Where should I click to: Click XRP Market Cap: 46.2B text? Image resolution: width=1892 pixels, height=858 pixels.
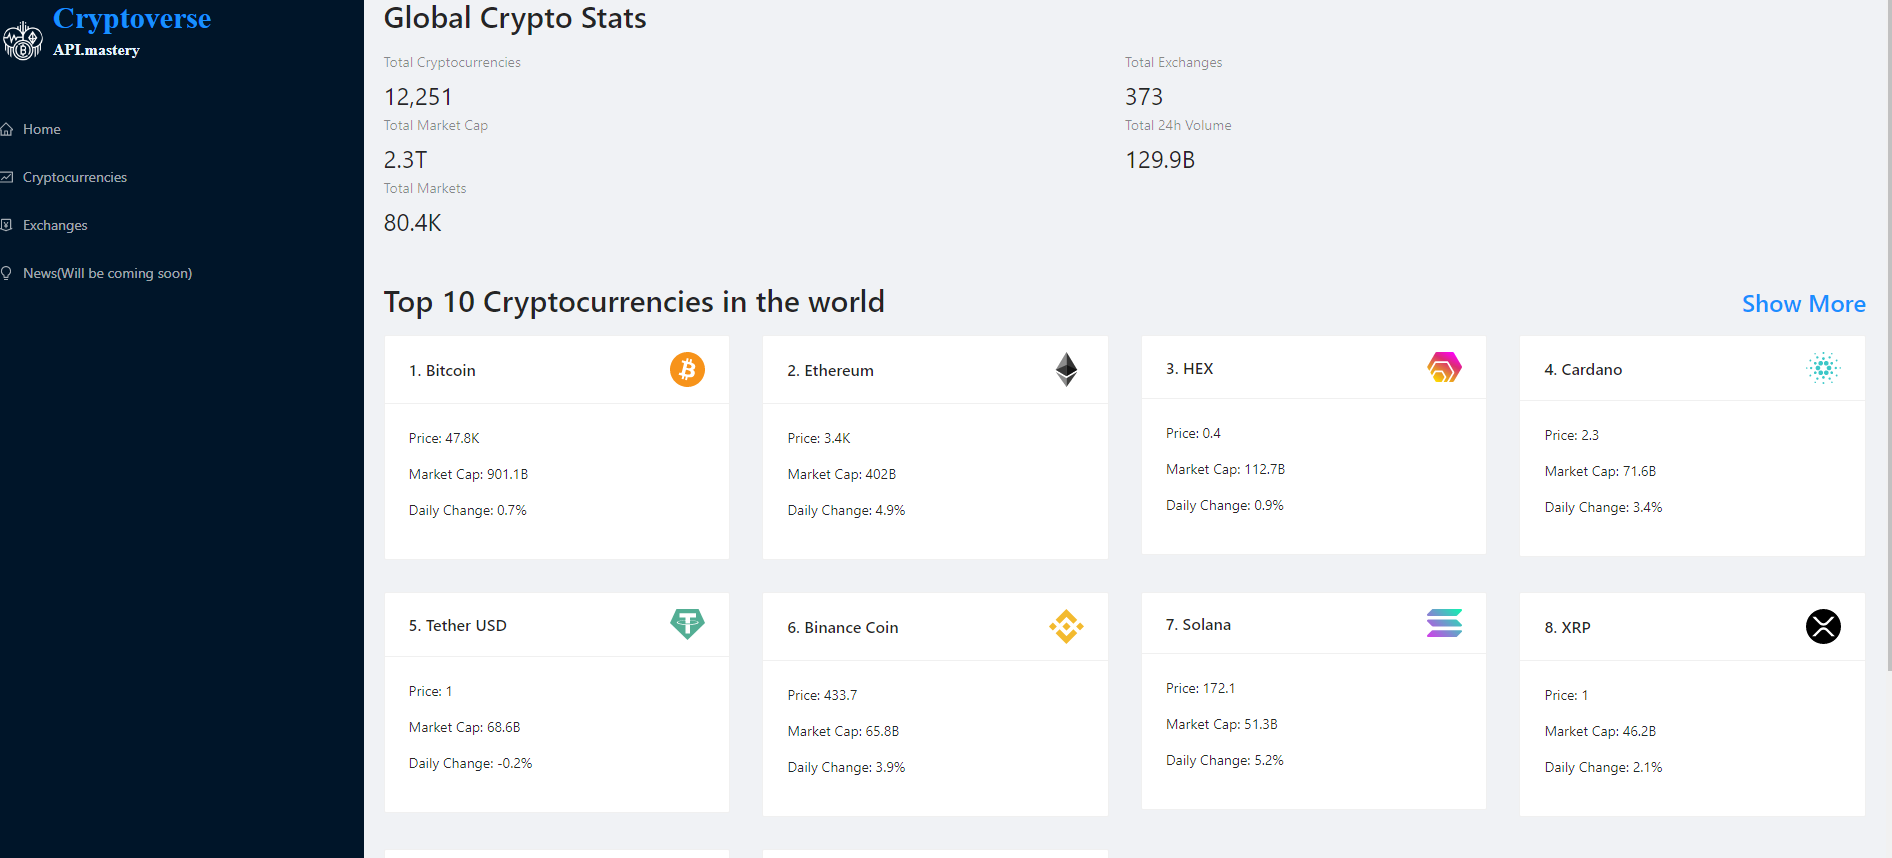[x=1600, y=731]
